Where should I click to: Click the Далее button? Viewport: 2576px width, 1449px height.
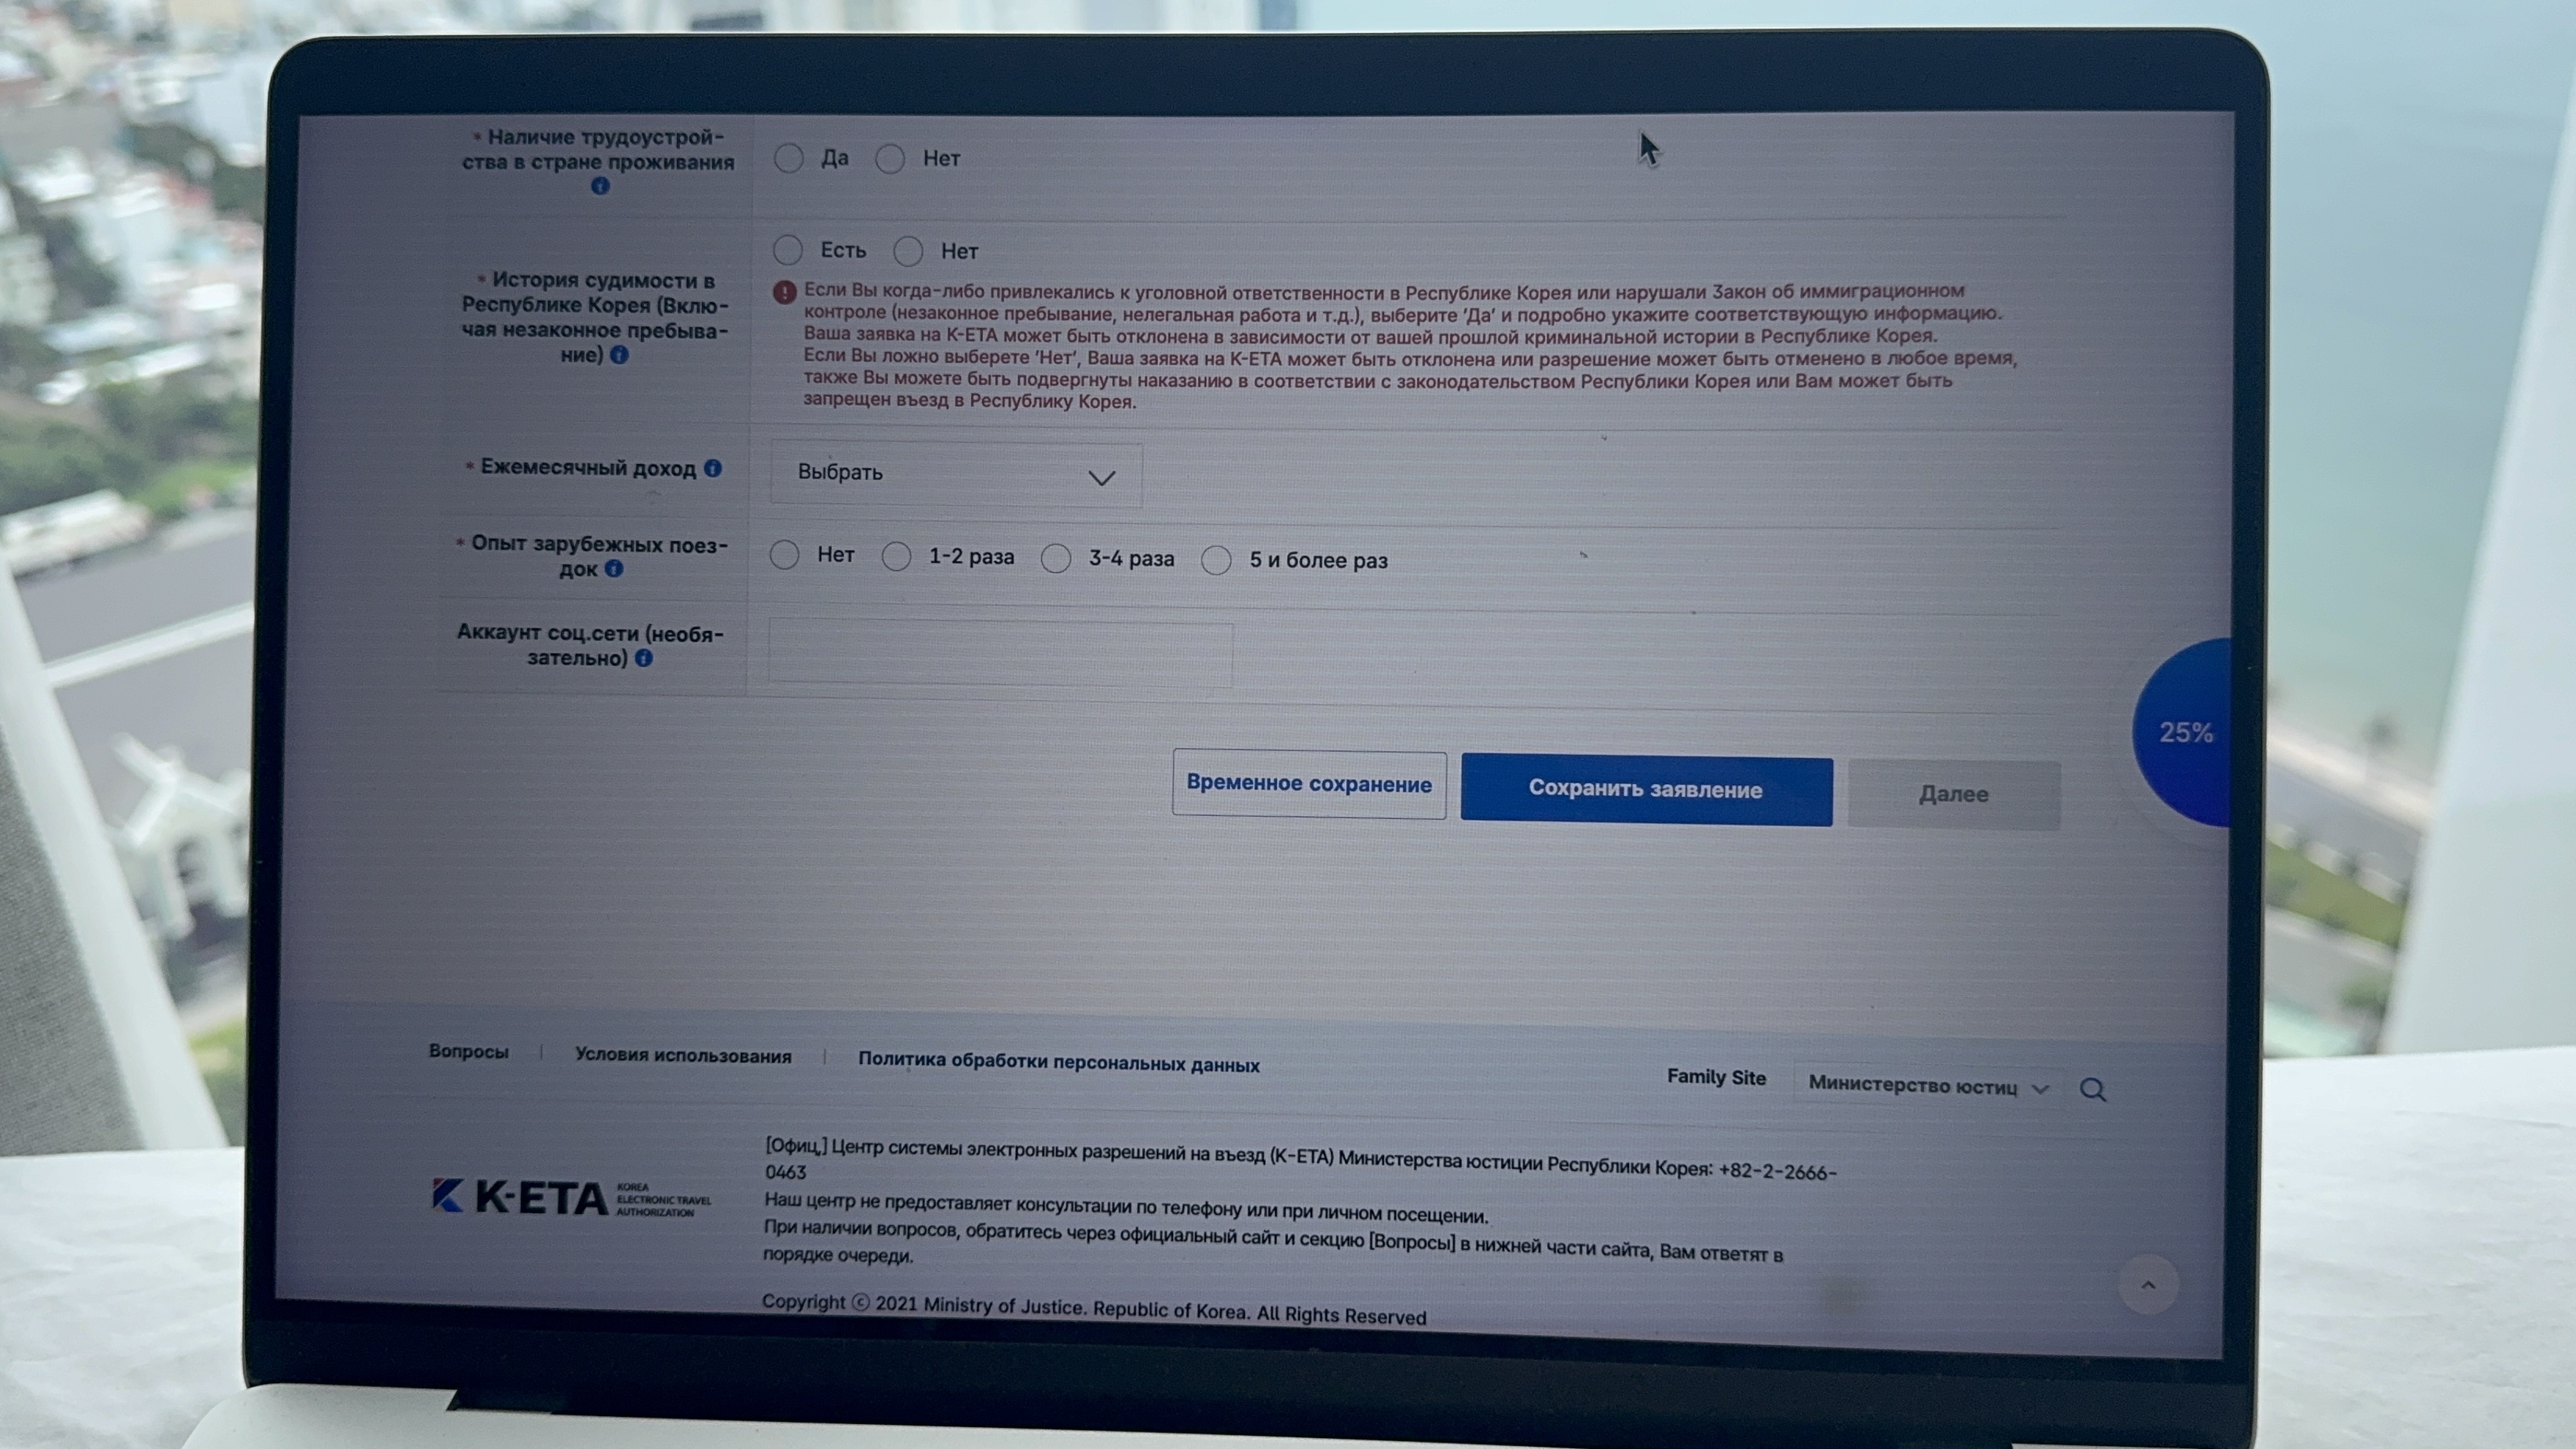pos(1953,795)
